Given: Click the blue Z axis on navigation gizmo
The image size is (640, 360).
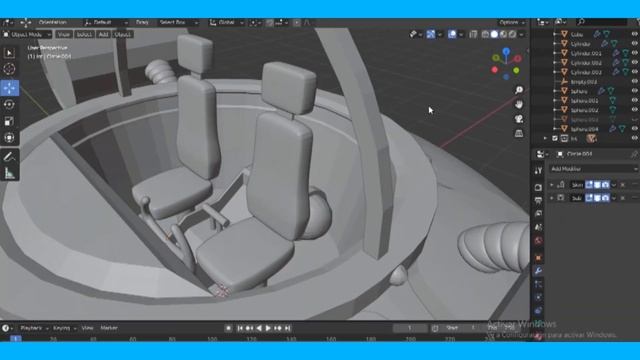Looking at the screenshot, I should 506,51.
